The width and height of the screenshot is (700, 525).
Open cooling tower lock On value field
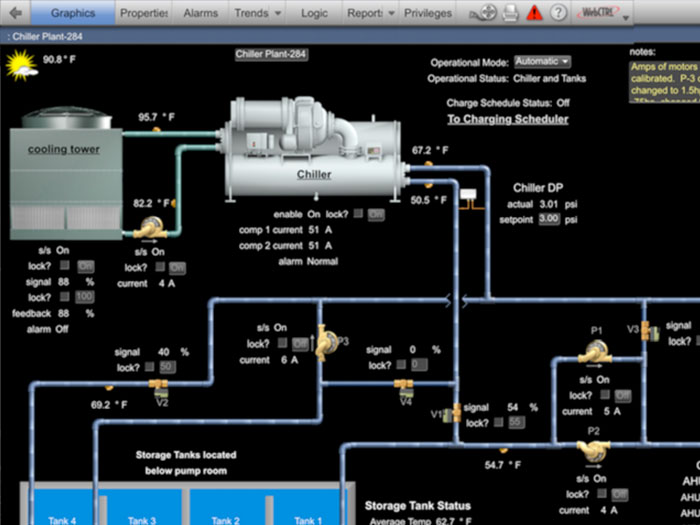[85, 267]
